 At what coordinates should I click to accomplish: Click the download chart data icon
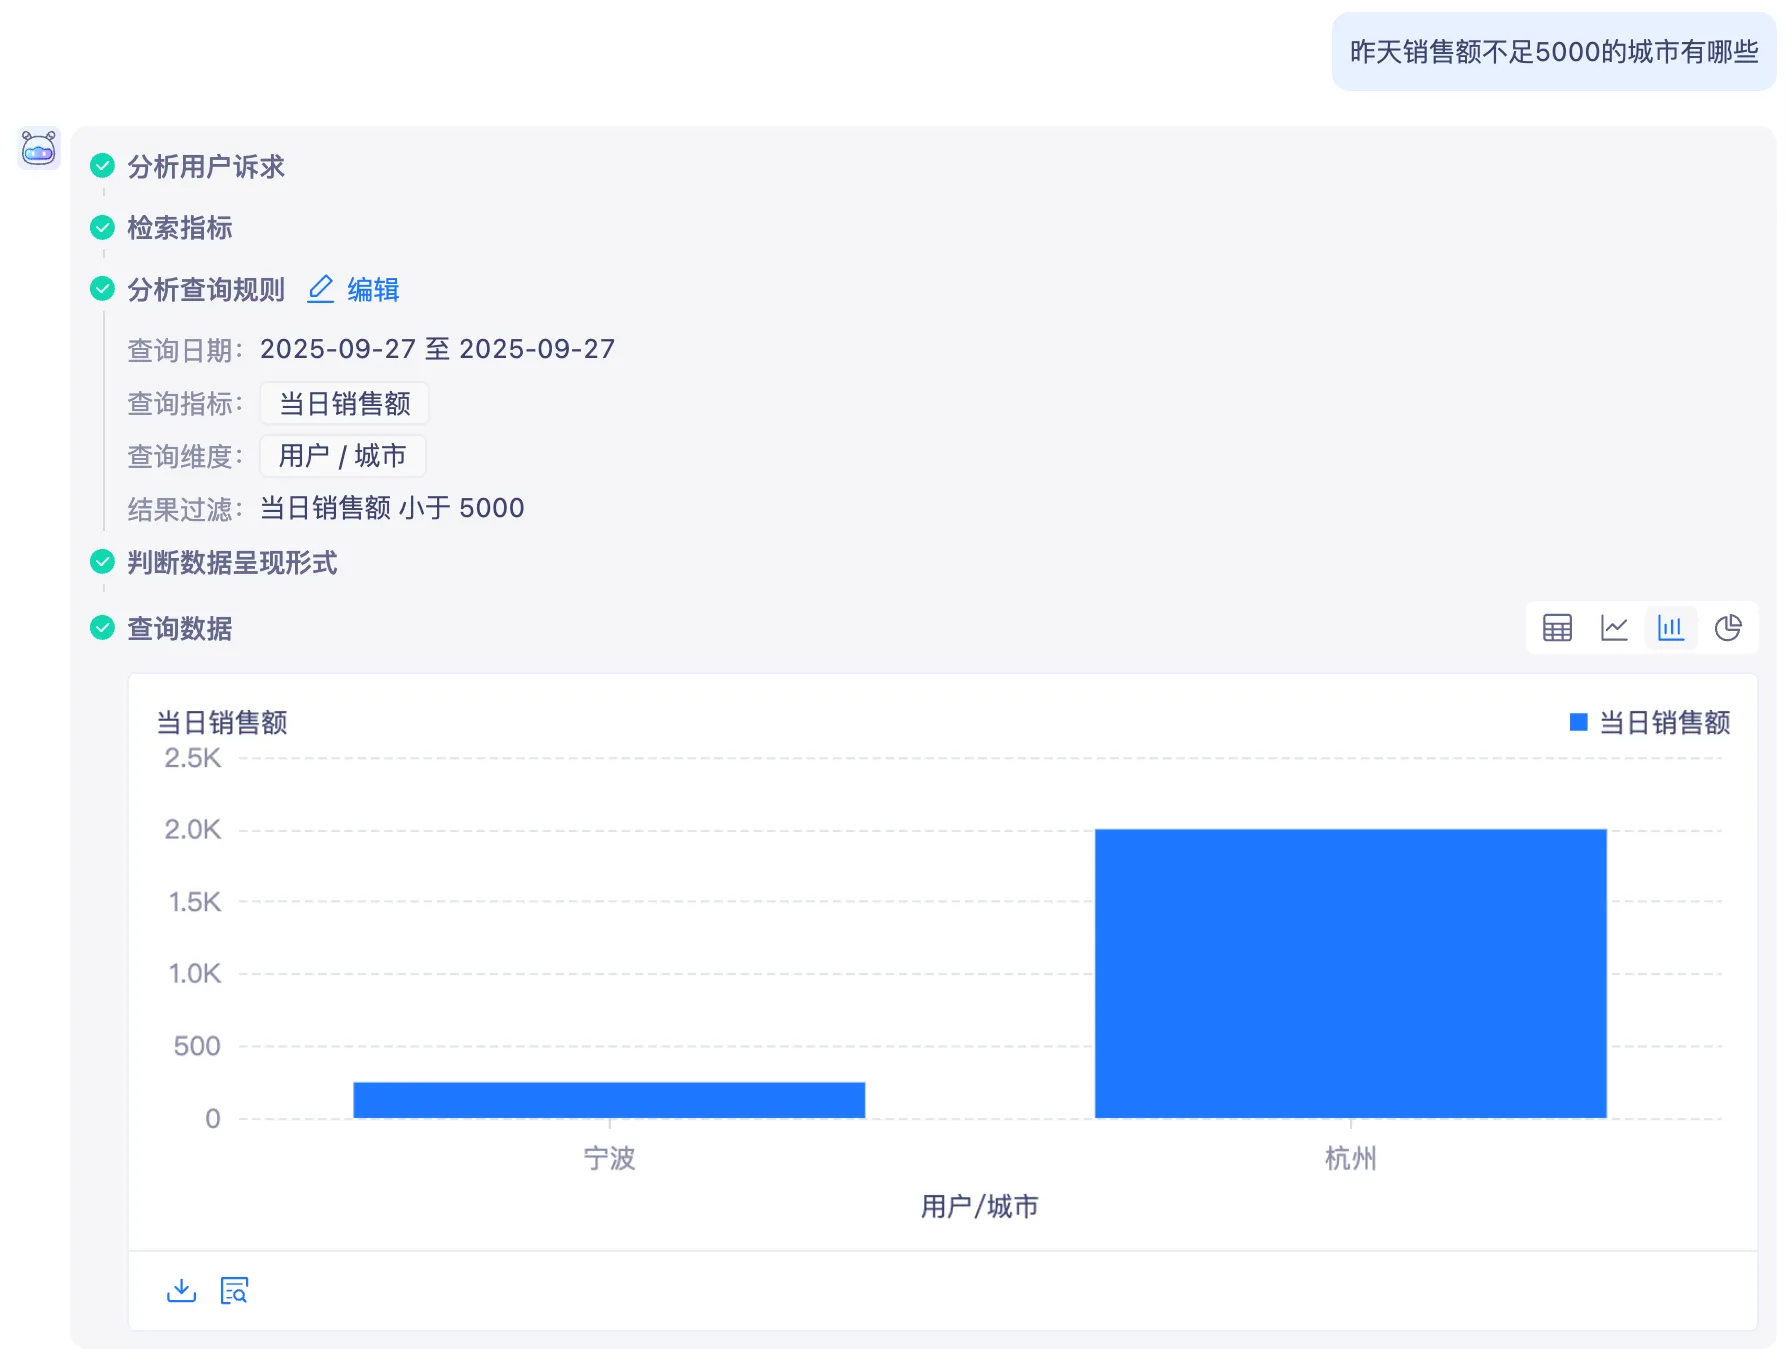coord(181,1290)
